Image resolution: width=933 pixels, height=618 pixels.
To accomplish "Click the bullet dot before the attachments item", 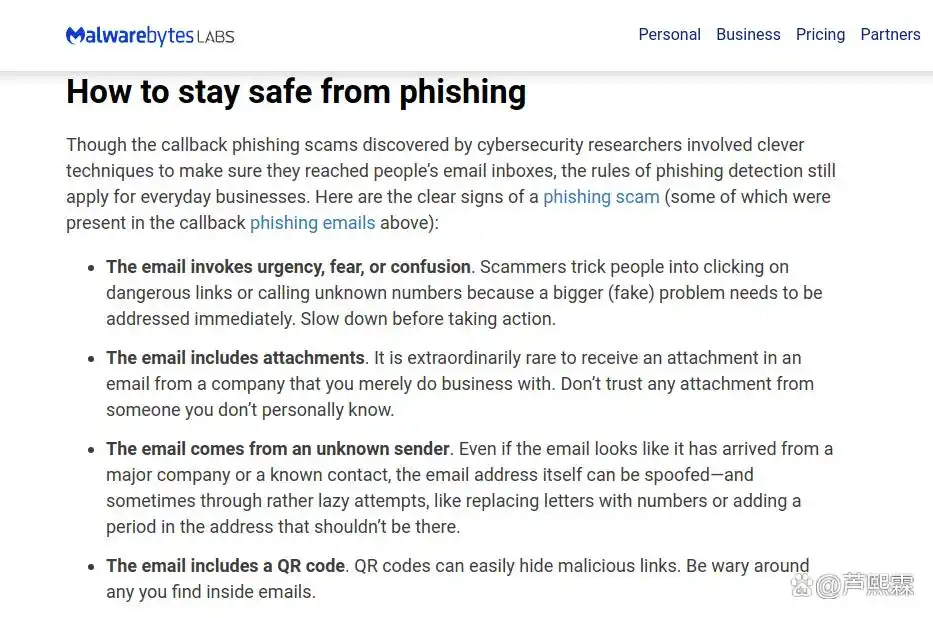I will click(x=91, y=359).
